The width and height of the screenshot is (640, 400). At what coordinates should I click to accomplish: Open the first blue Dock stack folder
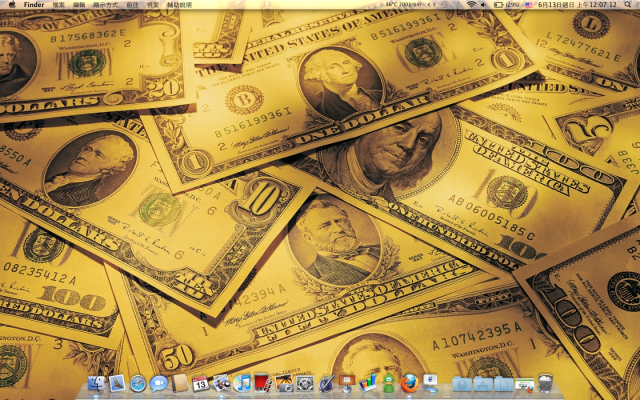(462, 384)
